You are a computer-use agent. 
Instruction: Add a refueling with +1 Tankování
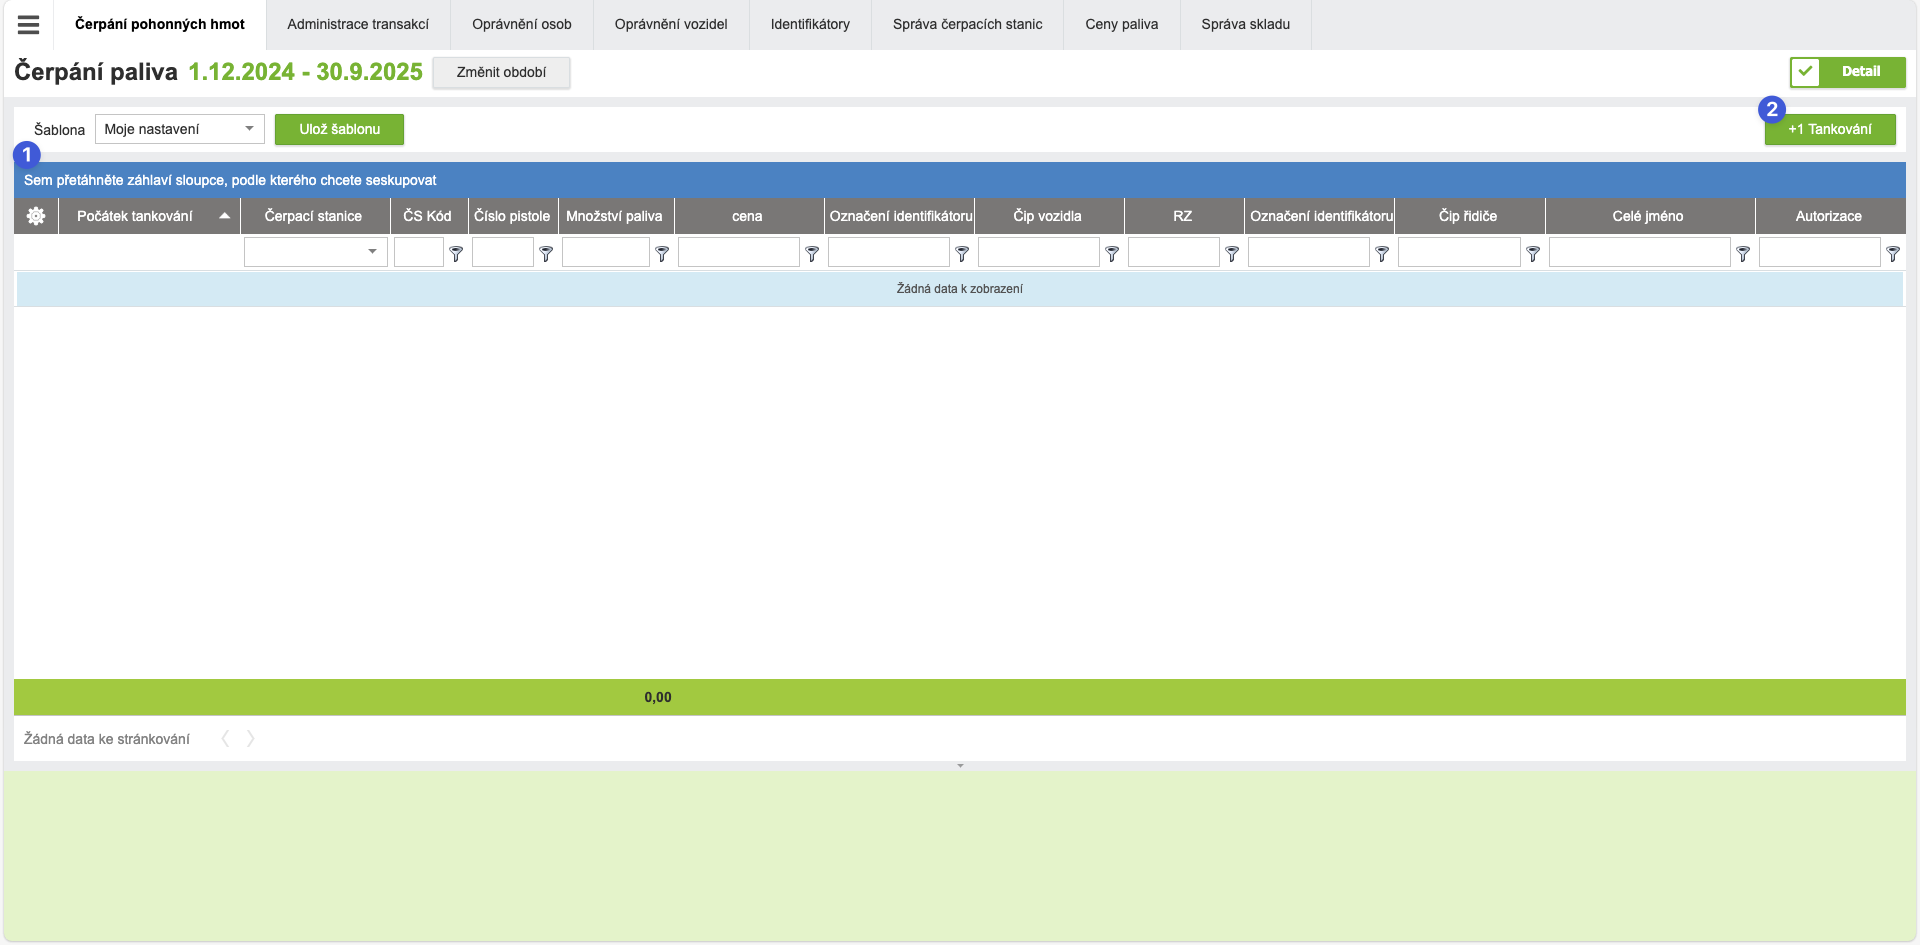click(x=1830, y=129)
